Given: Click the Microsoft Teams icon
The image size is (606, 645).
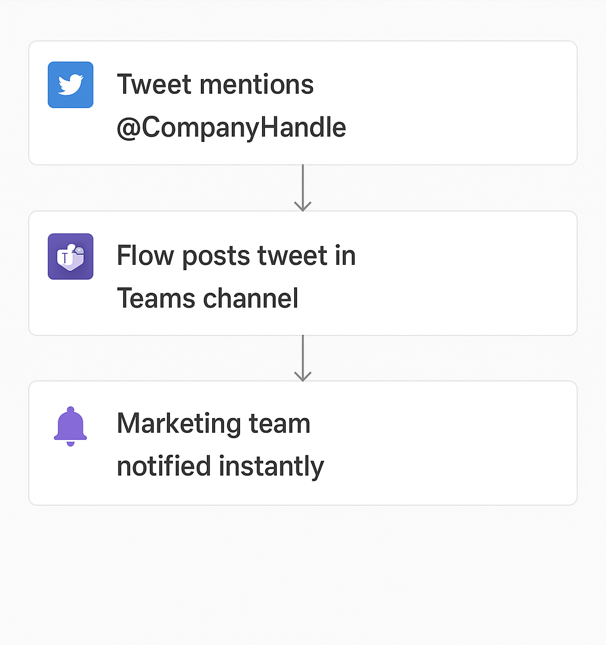Looking at the screenshot, I should (x=71, y=256).
